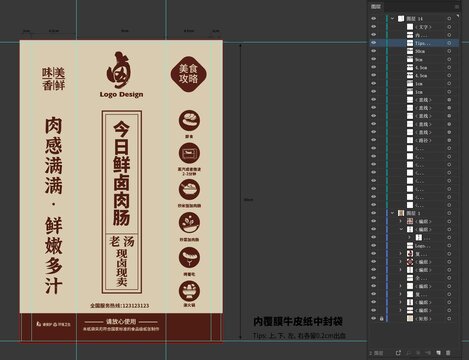The width and height of the screenshot is (469, 360).
Task: Click target circle of 图层 1
Action: pos(449,213)
